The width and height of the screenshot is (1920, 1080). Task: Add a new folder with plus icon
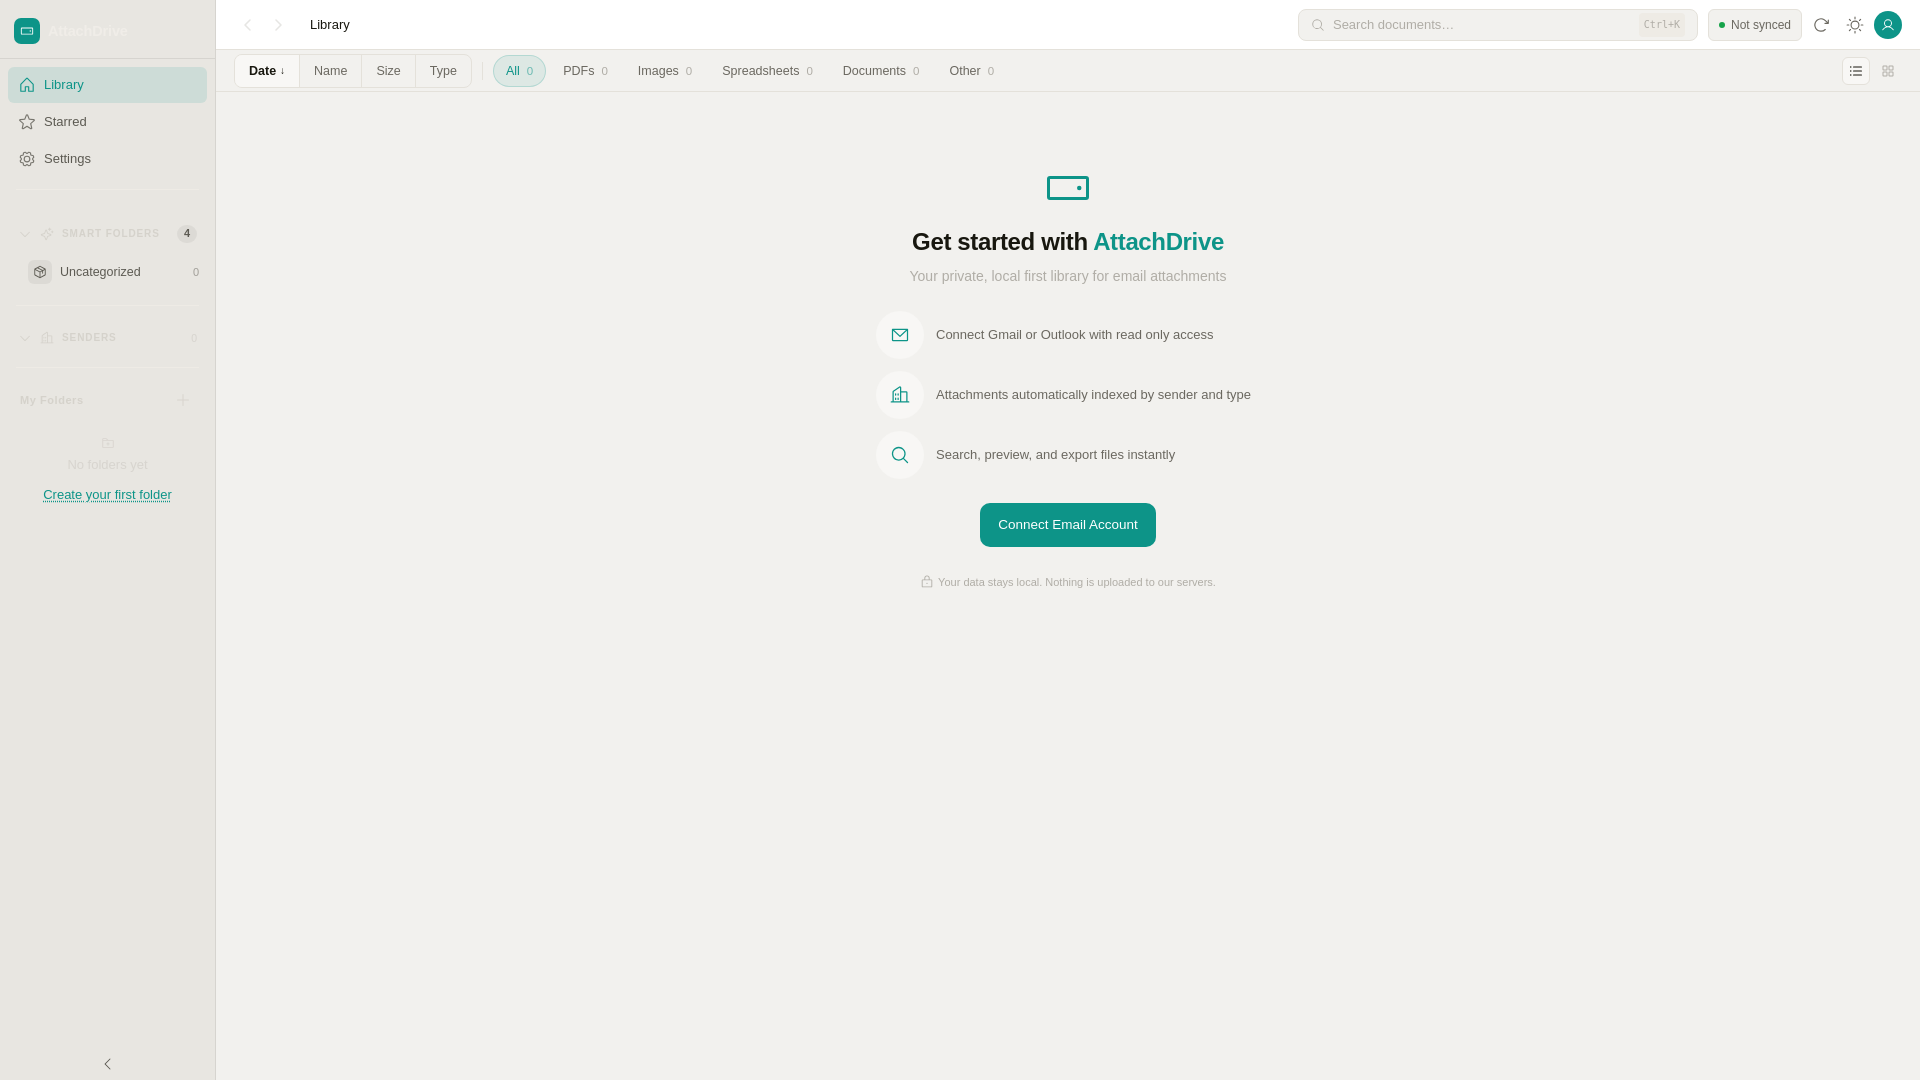coord(183,400)
